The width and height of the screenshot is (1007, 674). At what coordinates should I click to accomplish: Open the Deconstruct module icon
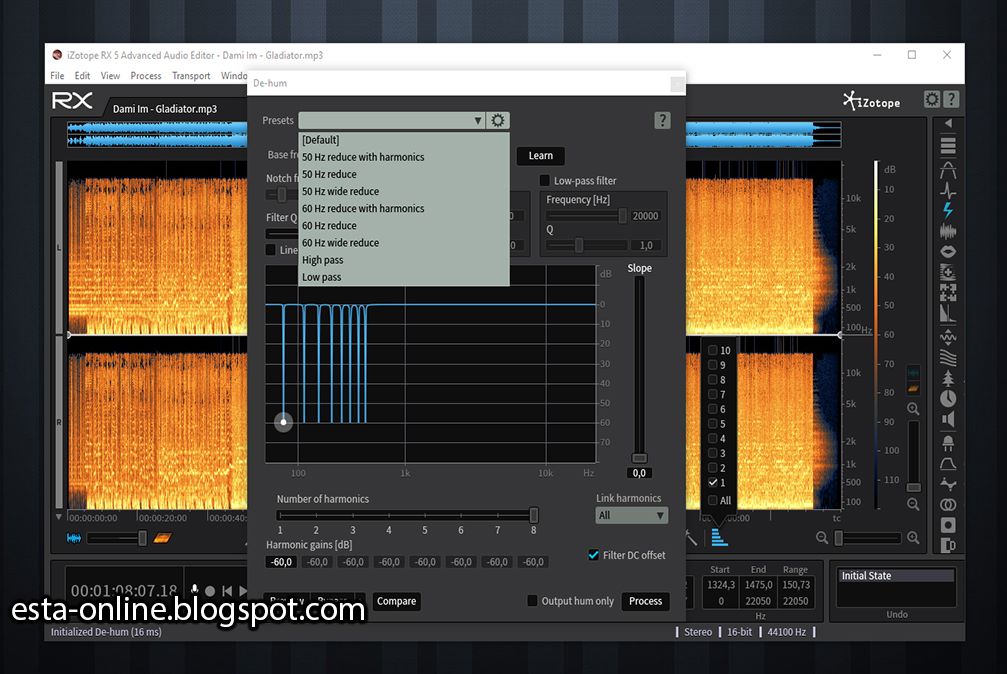(948, 292)
